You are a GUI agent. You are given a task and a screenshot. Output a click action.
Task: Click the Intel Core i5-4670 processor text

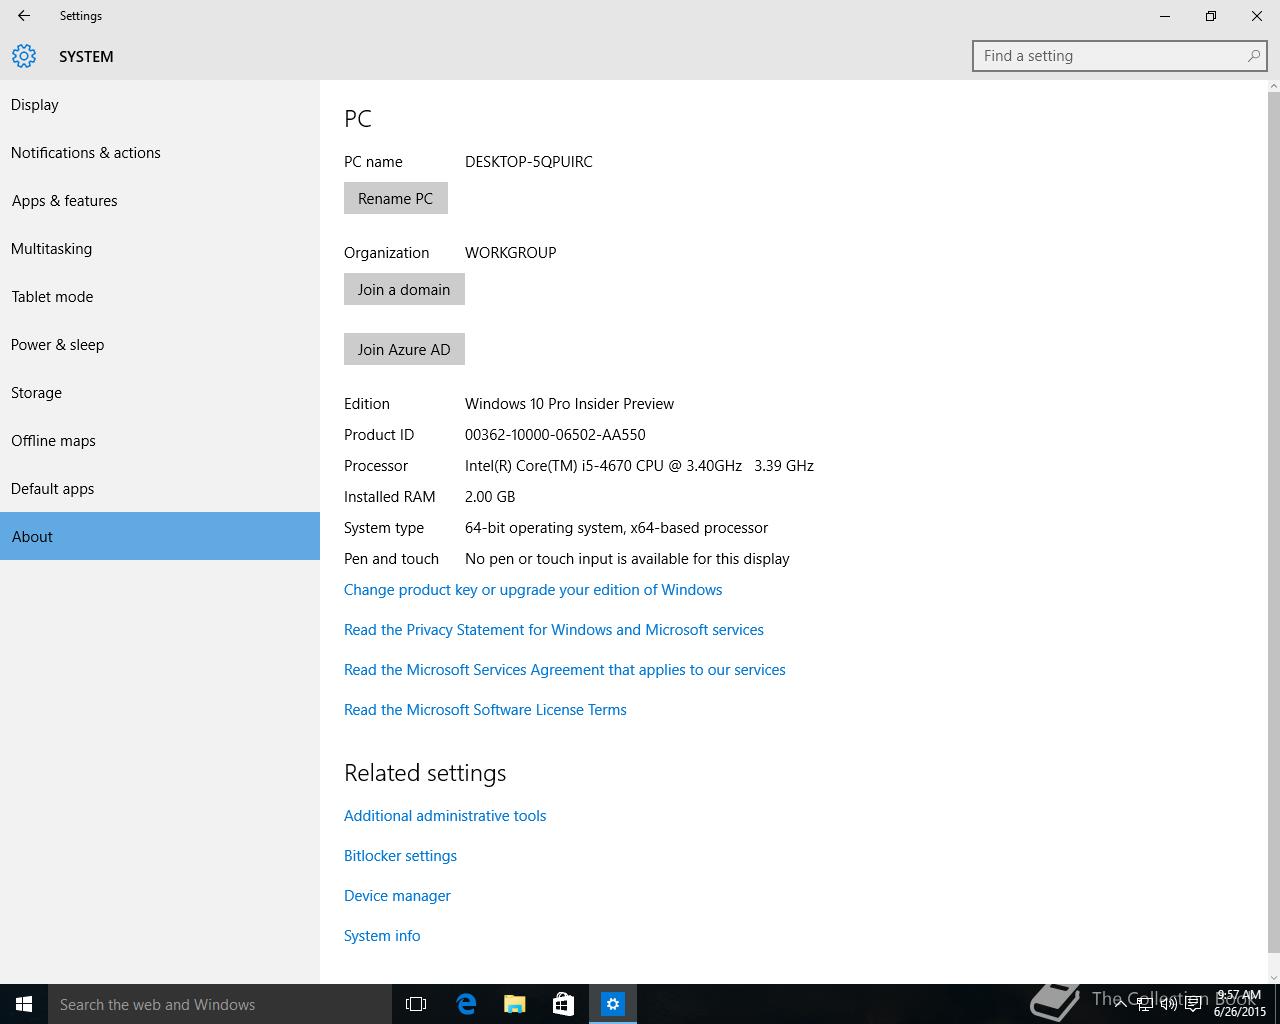[639, 466]
